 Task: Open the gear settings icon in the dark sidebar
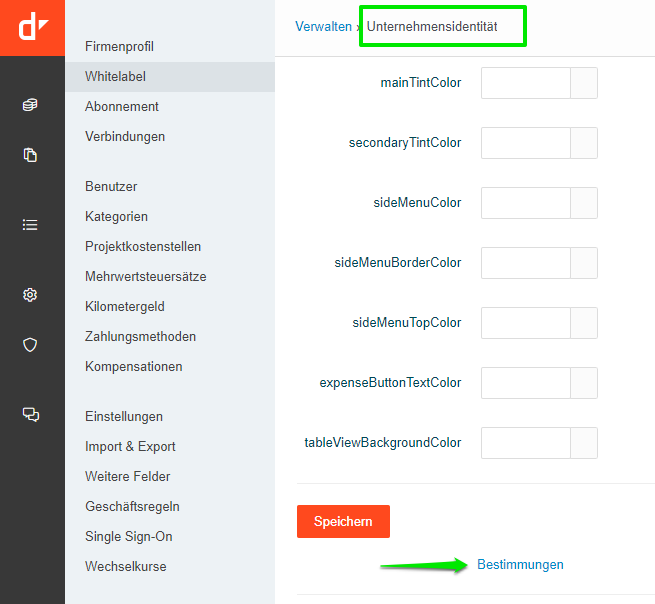tap(30, 295)
